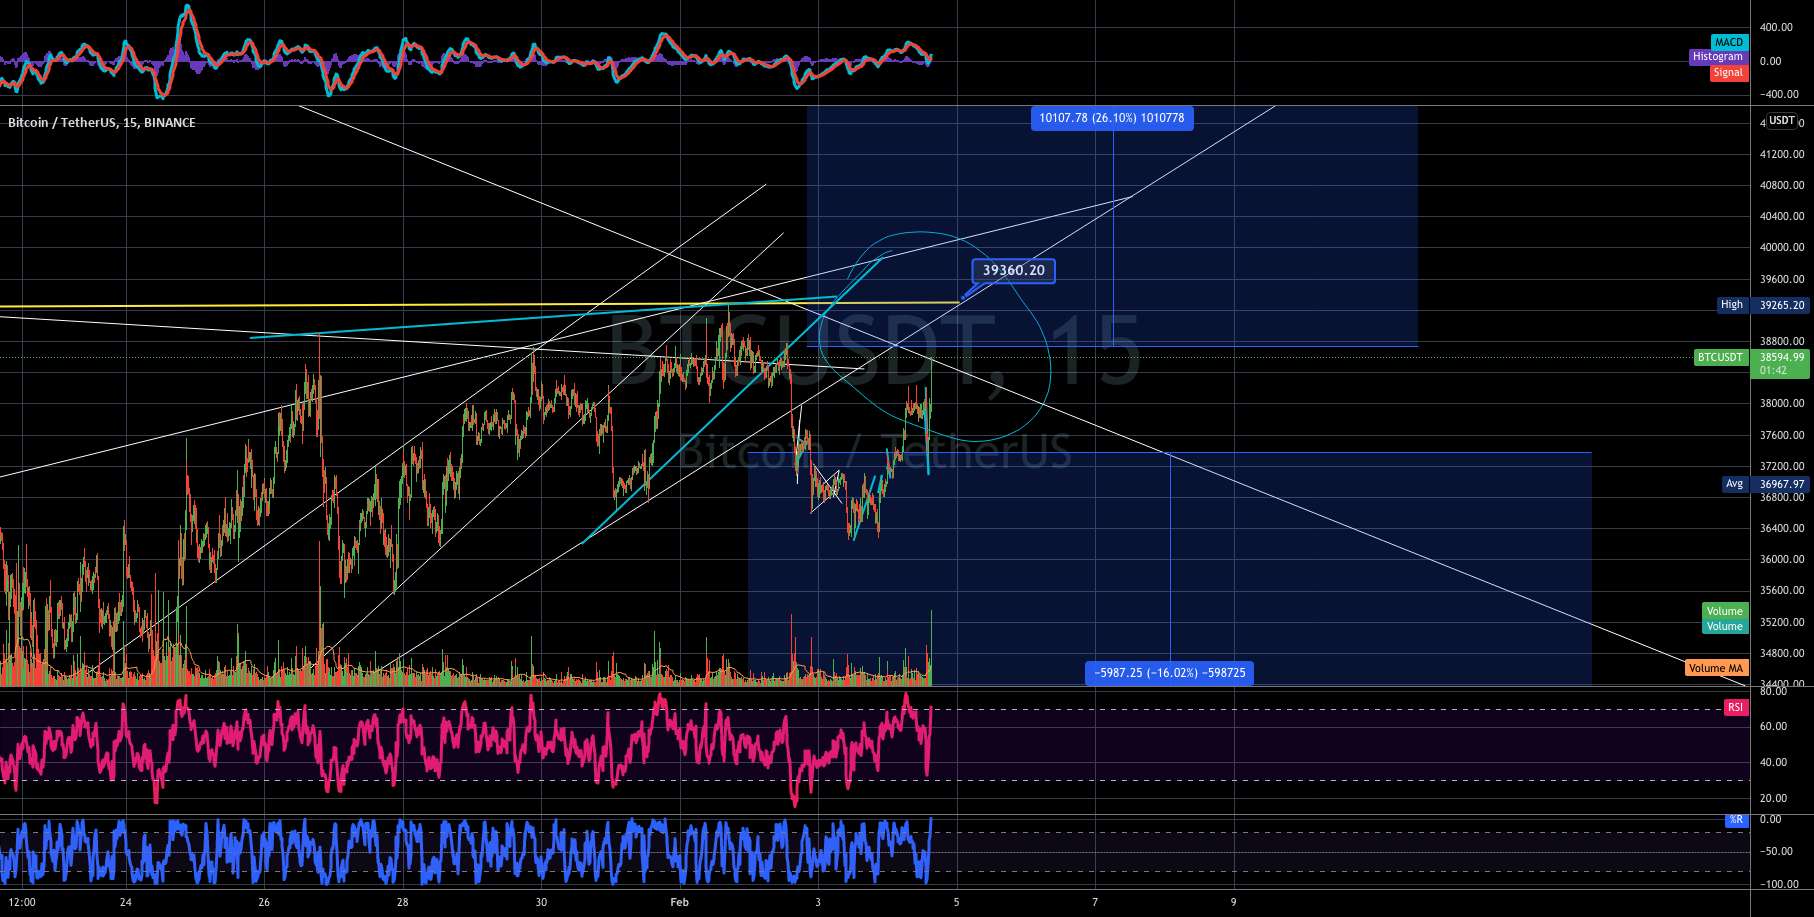Select the −5987.25 (−16.02%) short position label
Image resolution: width=1814 pixels, height=917 pixels.
click(1169, 673)
